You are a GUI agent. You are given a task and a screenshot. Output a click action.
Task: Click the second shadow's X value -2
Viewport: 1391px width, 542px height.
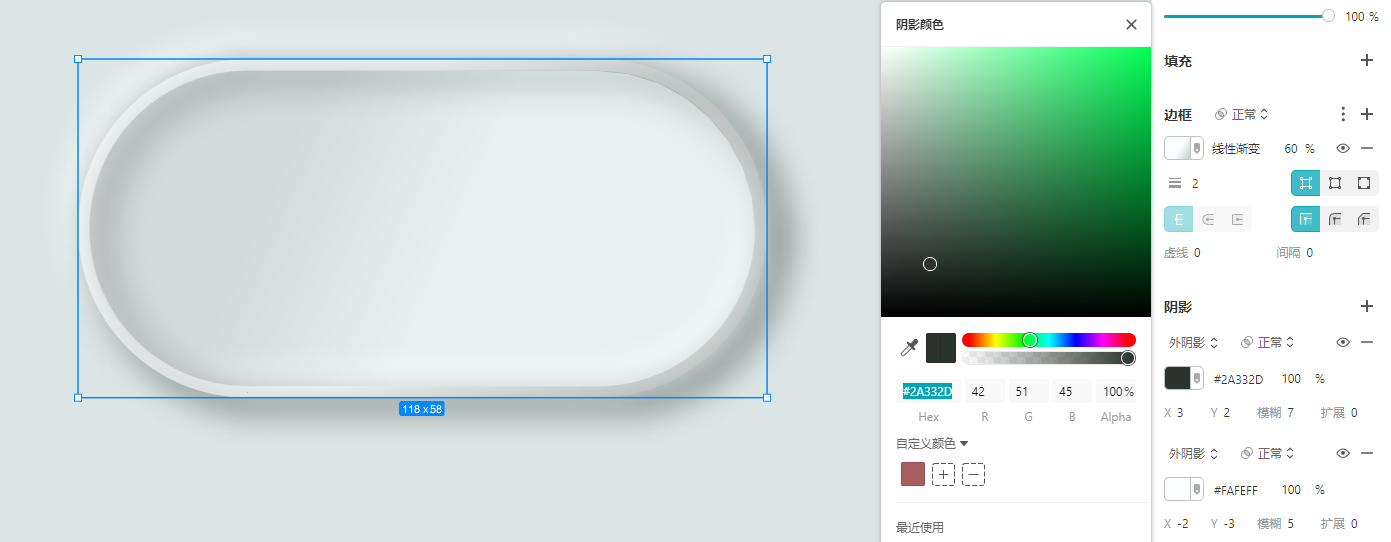click(1183, 523)
